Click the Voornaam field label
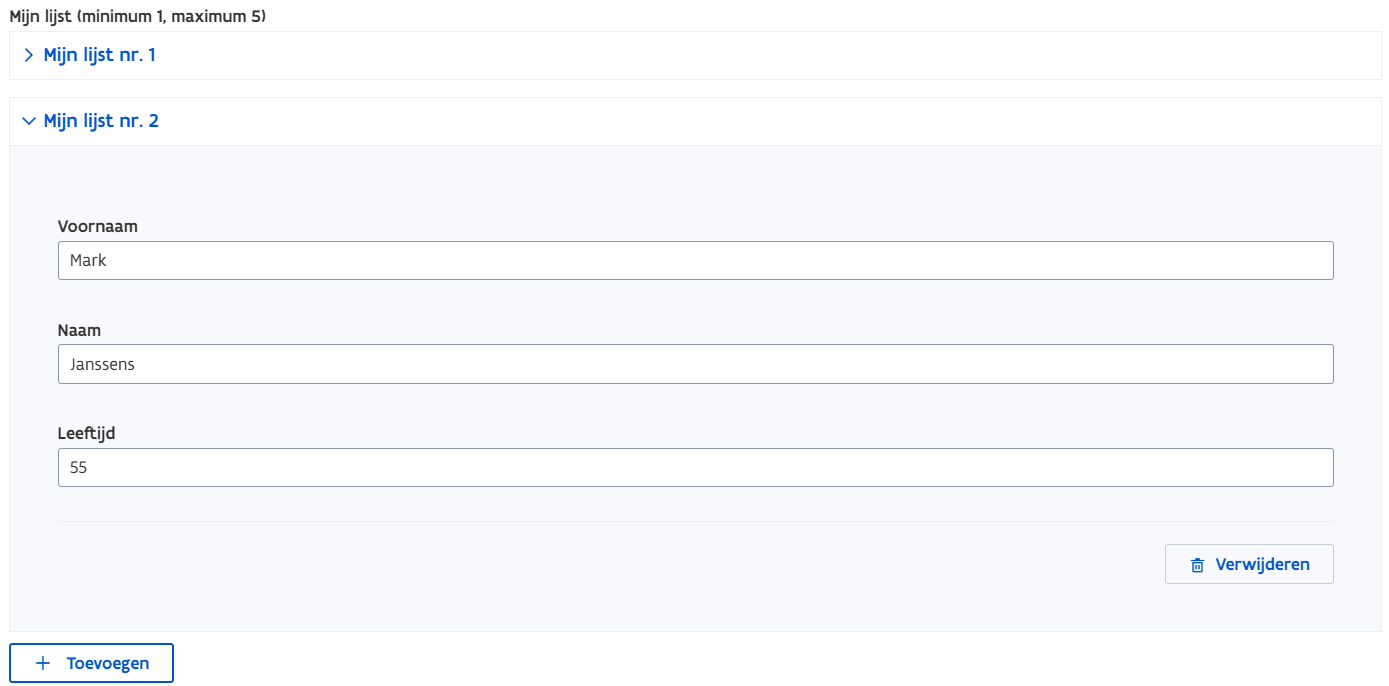1389x686 pixels. (98, 226)
